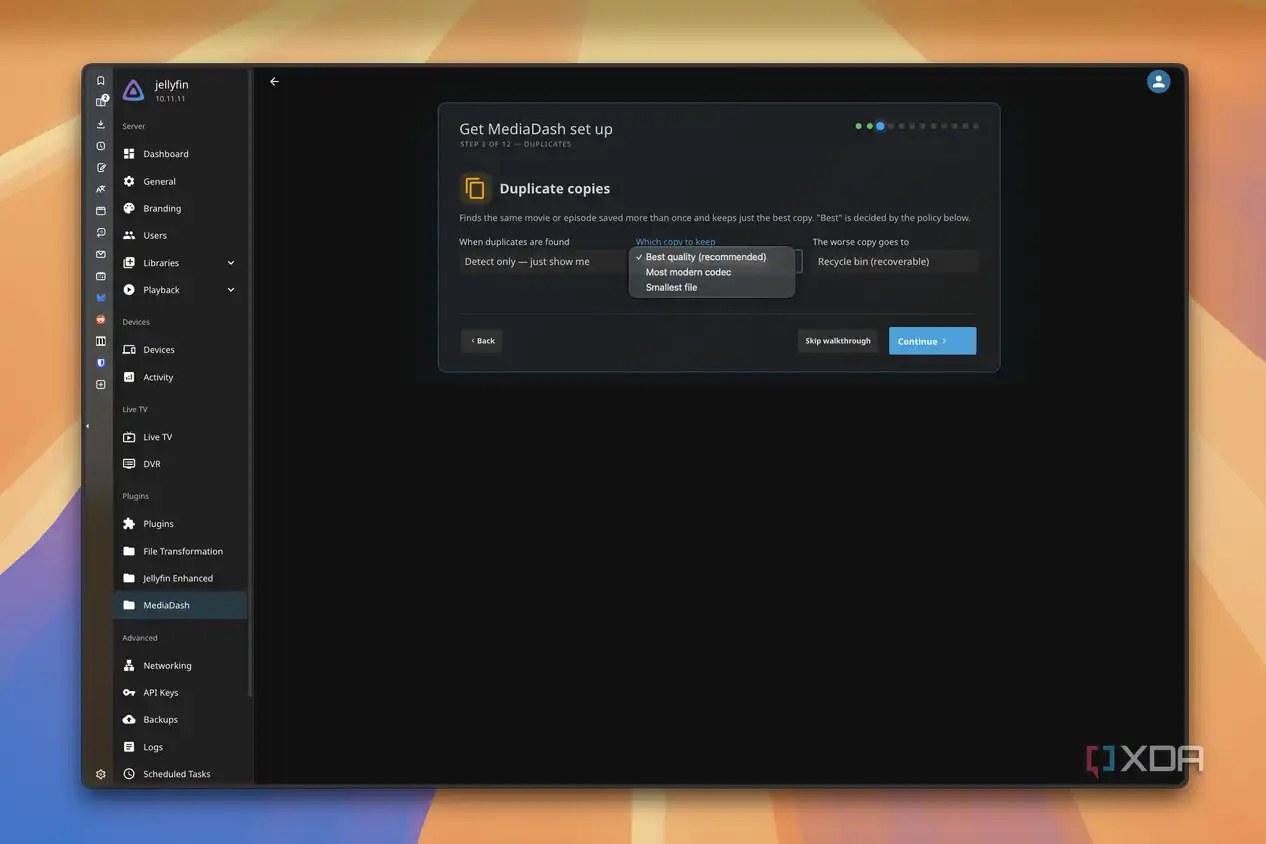Open the downloads panel icon
This screenshot has width=1266, height=844.
click(101, 124)
